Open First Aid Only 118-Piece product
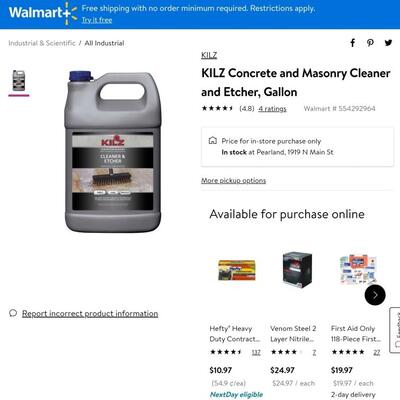 point(356,334)
